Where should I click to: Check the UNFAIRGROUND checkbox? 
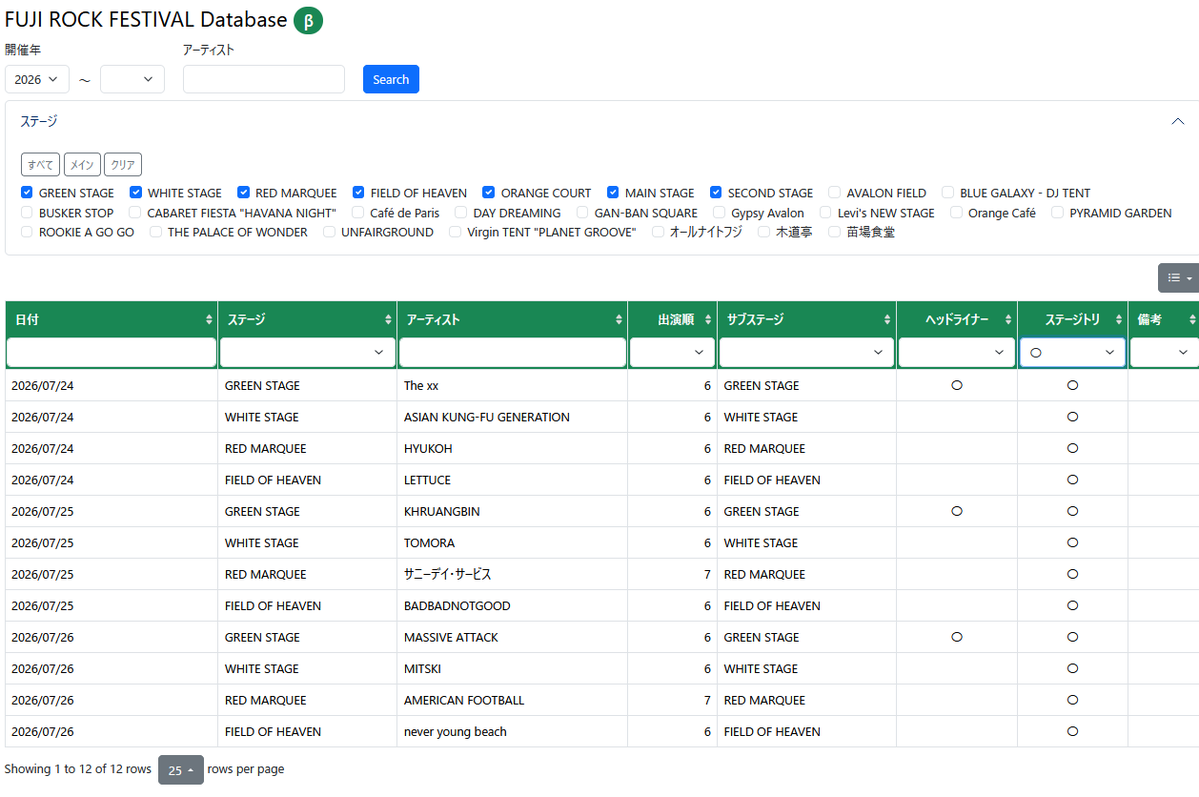click(329, 231)
